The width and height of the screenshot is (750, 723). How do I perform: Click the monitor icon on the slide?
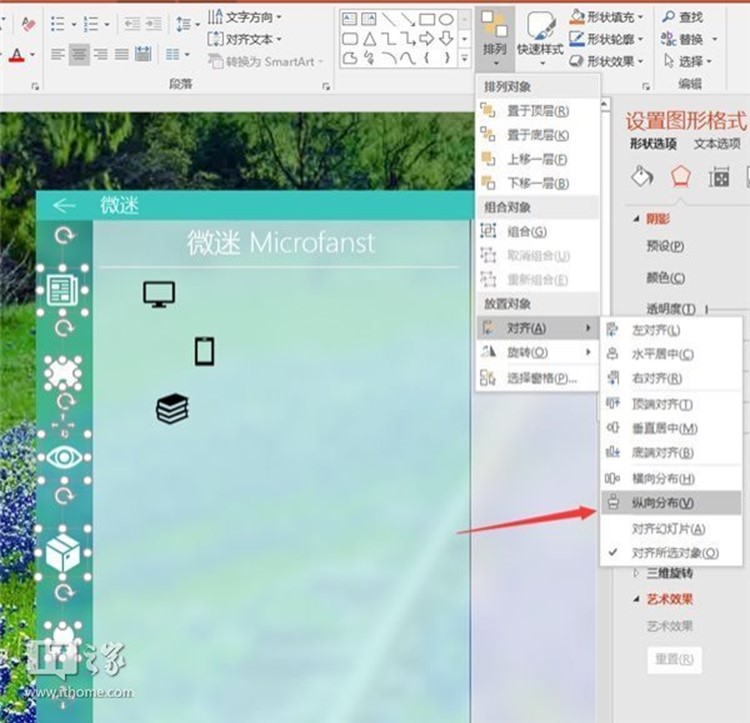click(x=159, y=293)
